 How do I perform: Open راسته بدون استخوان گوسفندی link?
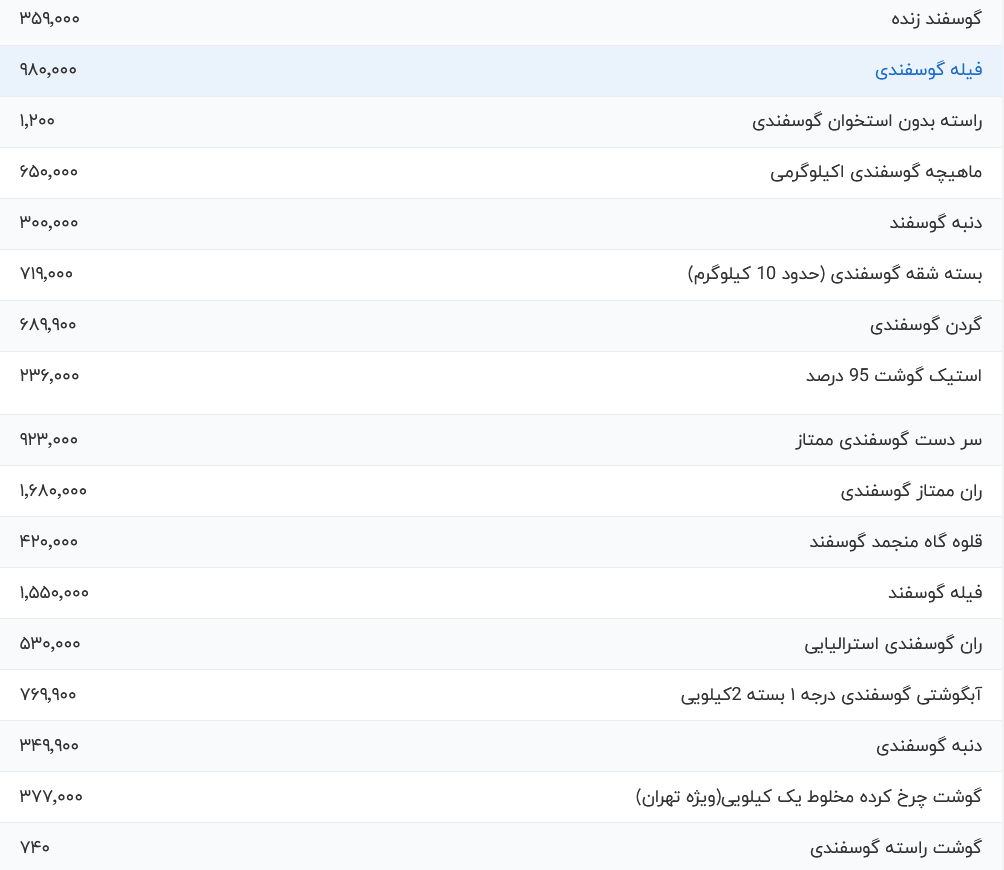(x=867, y=121)
